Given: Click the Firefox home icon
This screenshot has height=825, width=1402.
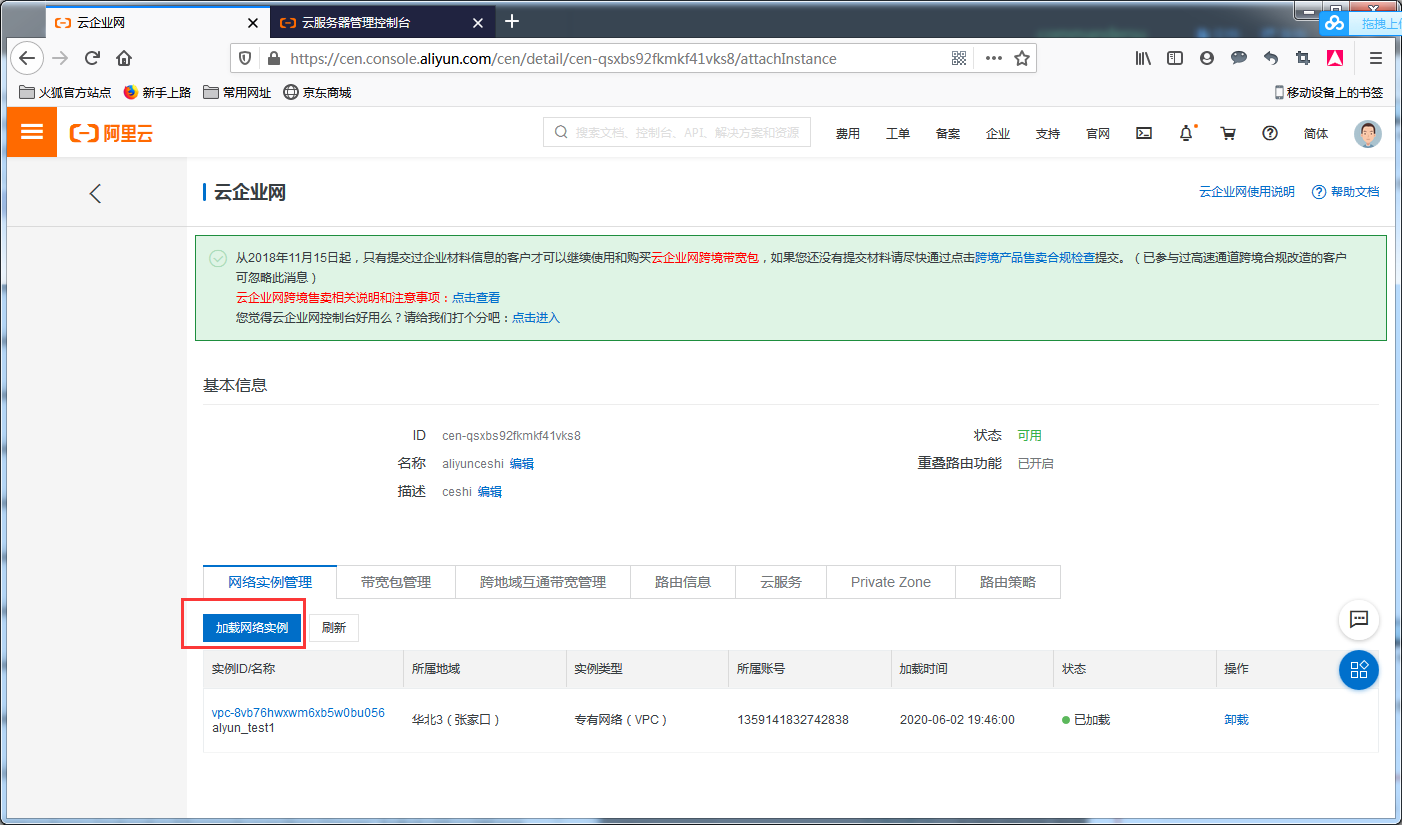Looking at the screenshot, I should point(123,58).
